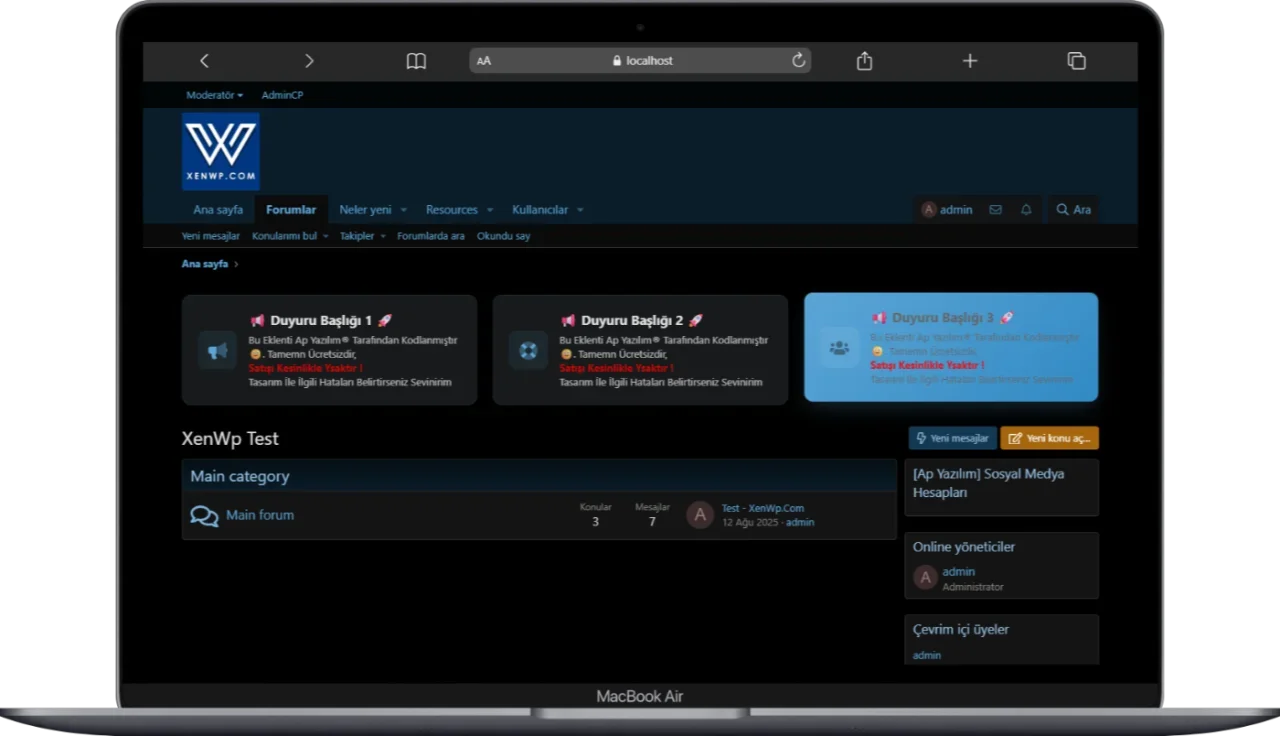Open the bookmarks book icon

416,61
